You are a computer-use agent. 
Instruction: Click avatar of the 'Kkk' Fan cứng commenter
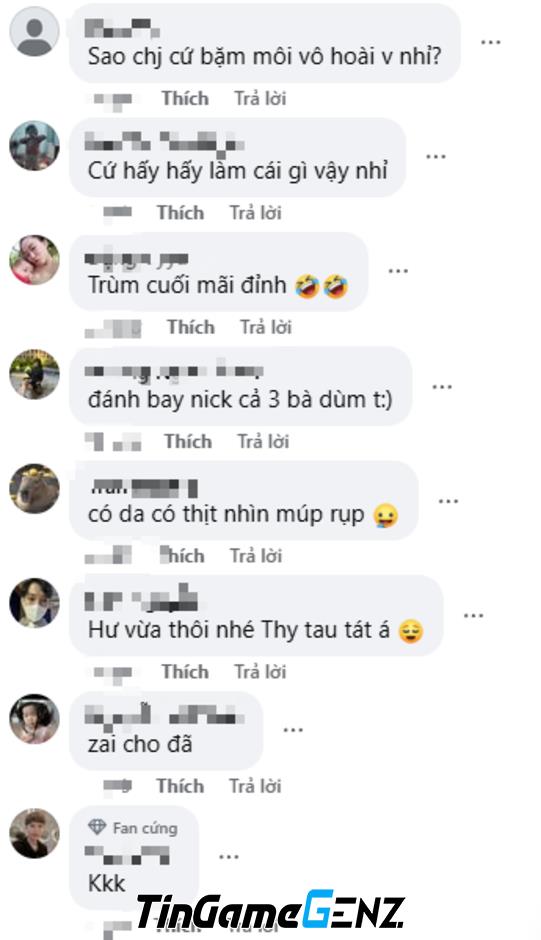point(34,833)
